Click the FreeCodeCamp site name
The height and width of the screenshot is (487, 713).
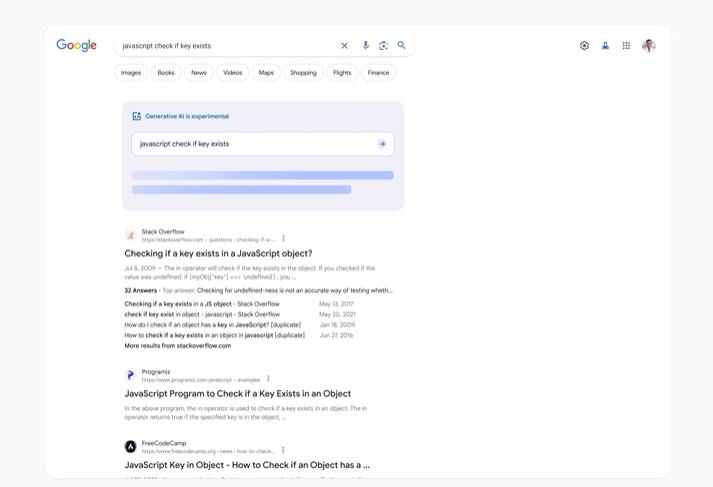point(164,443)
